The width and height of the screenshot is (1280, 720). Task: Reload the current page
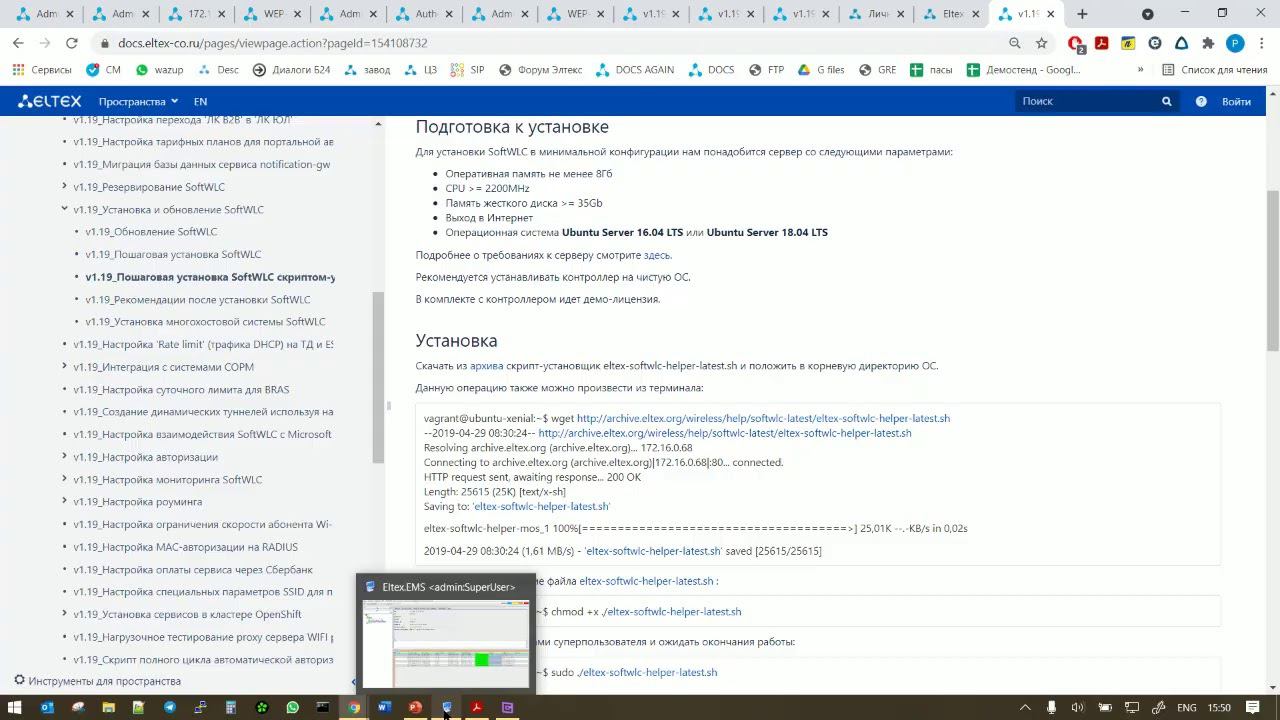[72, 43]
